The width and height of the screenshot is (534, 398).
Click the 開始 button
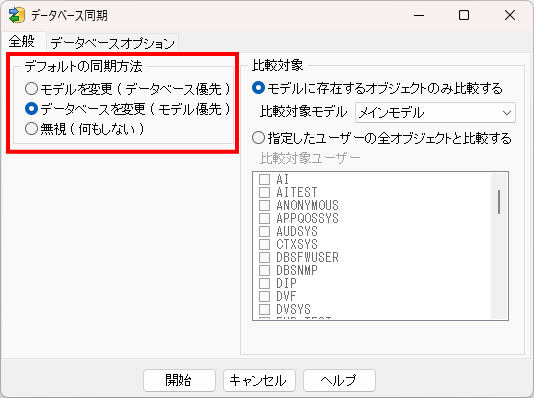[x=179, y=380]
